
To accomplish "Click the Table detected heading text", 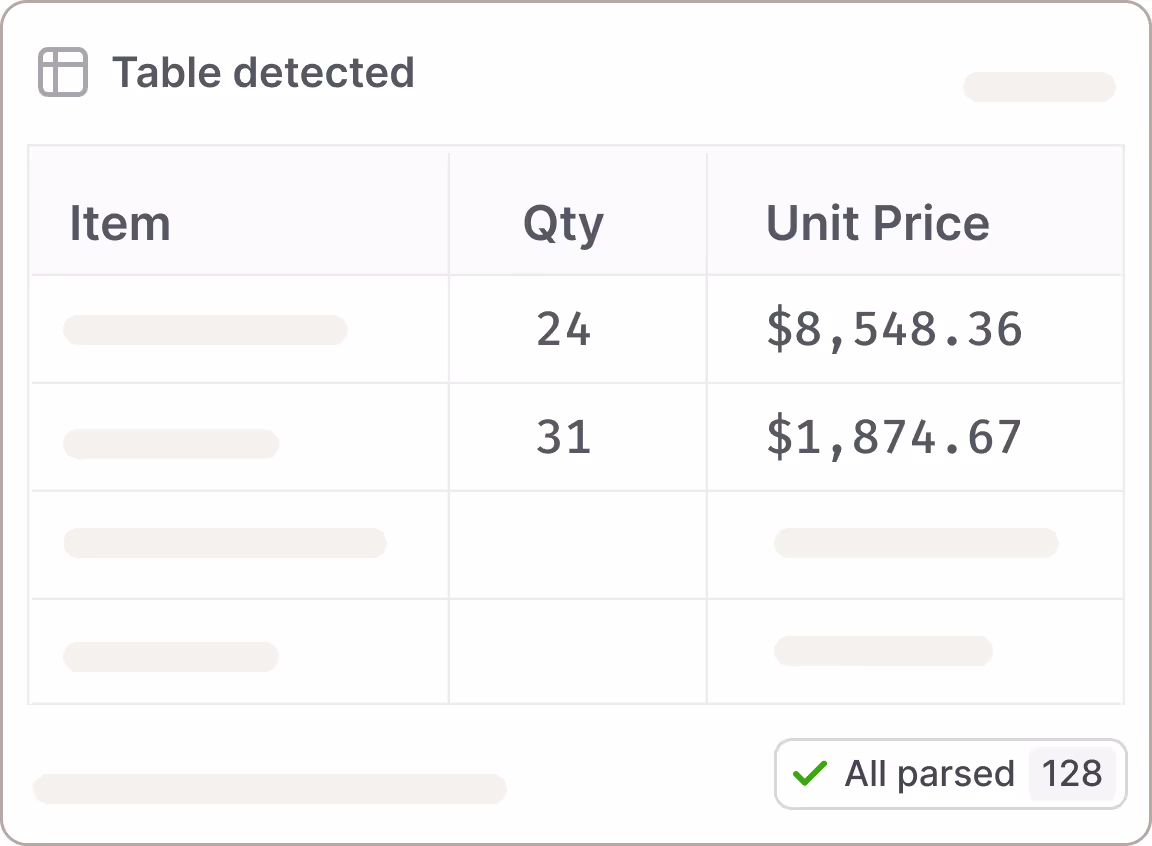I will (263, 73).
